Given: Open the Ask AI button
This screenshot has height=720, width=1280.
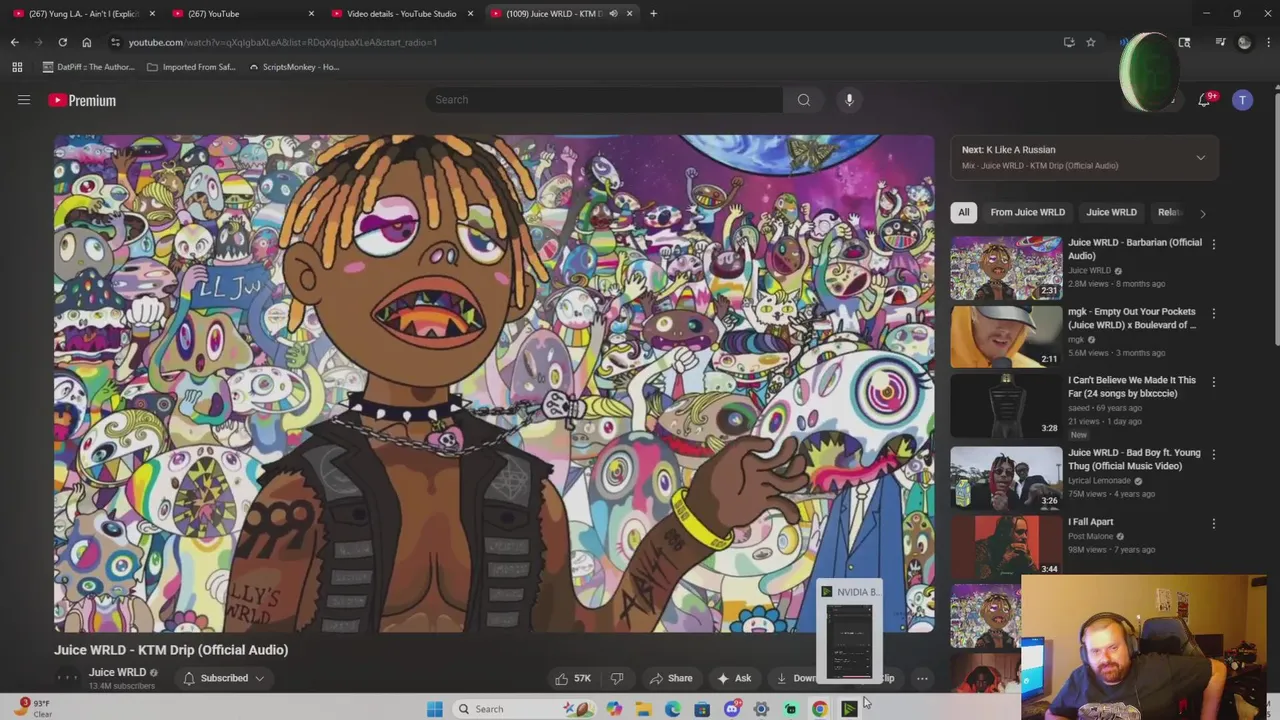Looking at the screenshot, I should [734, 678].
